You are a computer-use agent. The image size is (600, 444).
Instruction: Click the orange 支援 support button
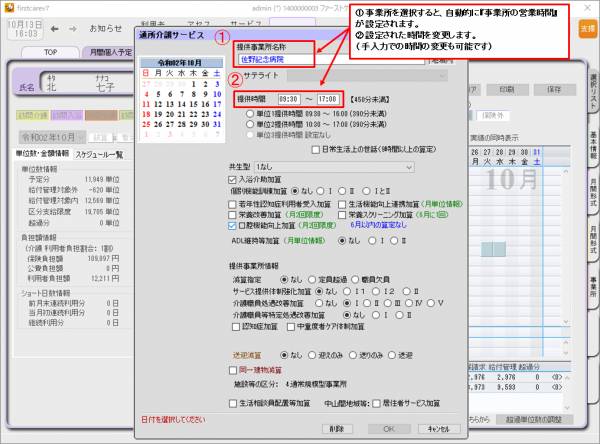tap(587, 28)
